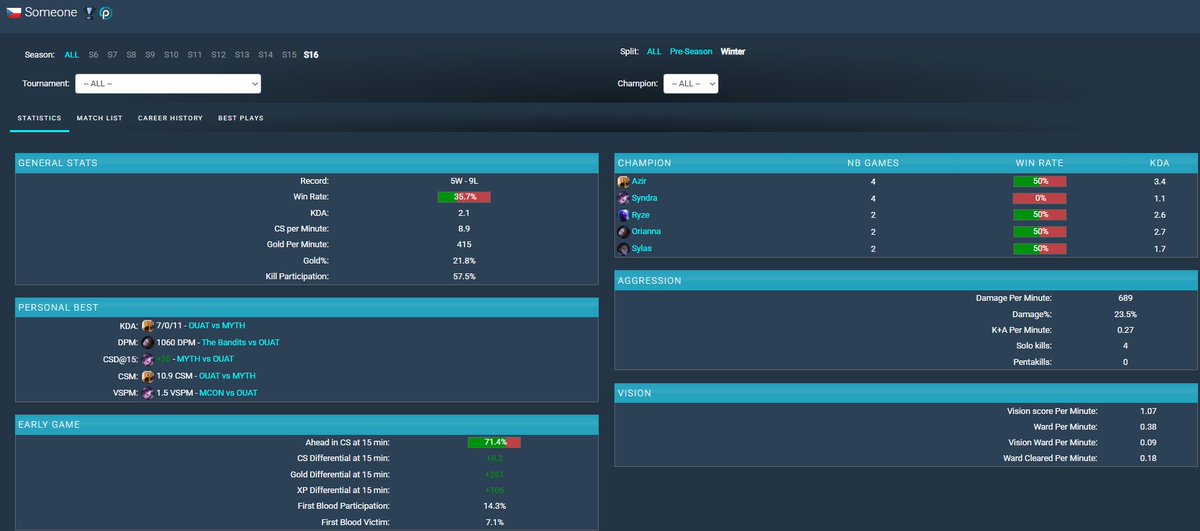The image size is (1200, 531).
Task: Click the +281 gold differential value
Action: pos(494,474)
